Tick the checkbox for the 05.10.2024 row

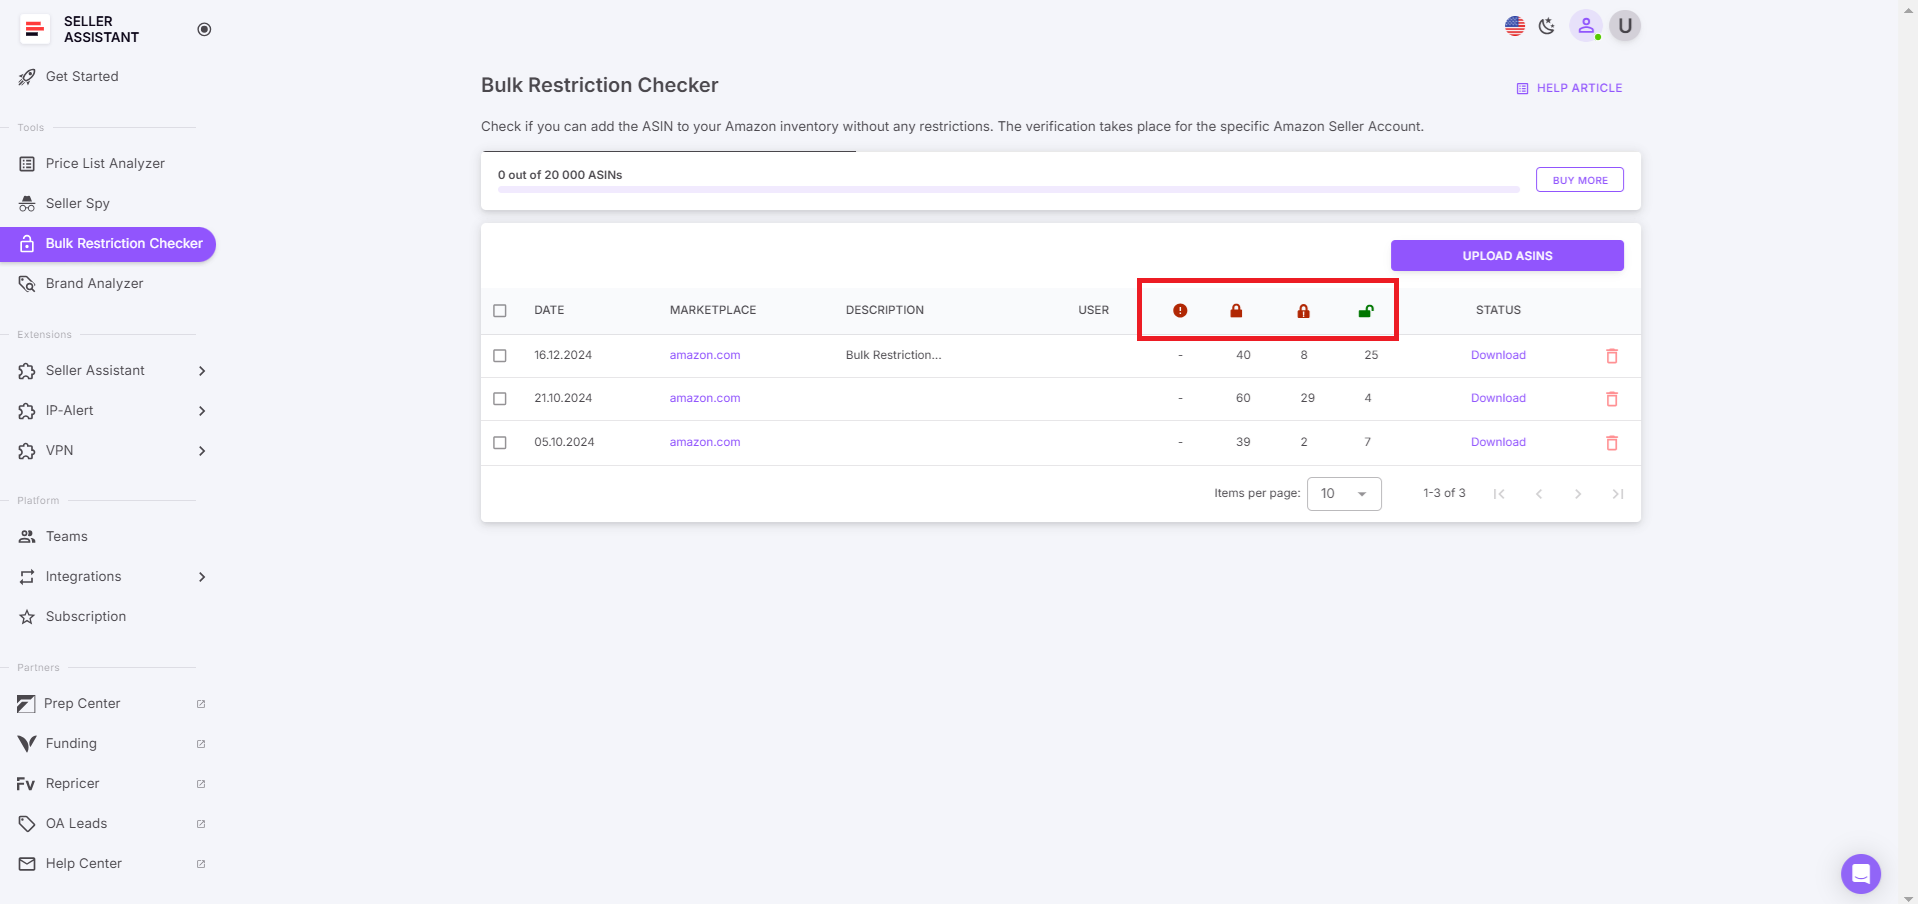click(x=500, y=442)
